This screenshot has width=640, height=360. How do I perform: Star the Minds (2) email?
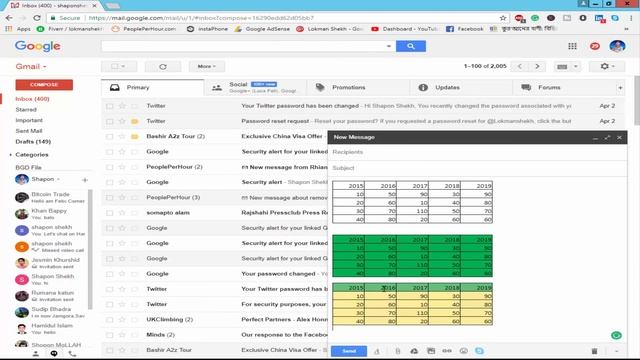click(122, 335)
